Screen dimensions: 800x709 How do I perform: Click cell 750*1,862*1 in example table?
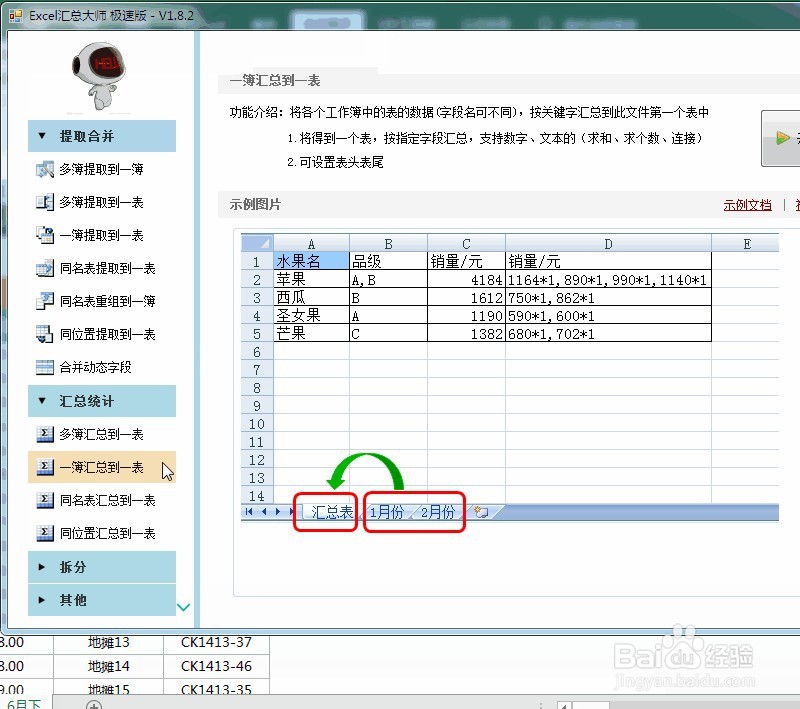coord(608,298)
